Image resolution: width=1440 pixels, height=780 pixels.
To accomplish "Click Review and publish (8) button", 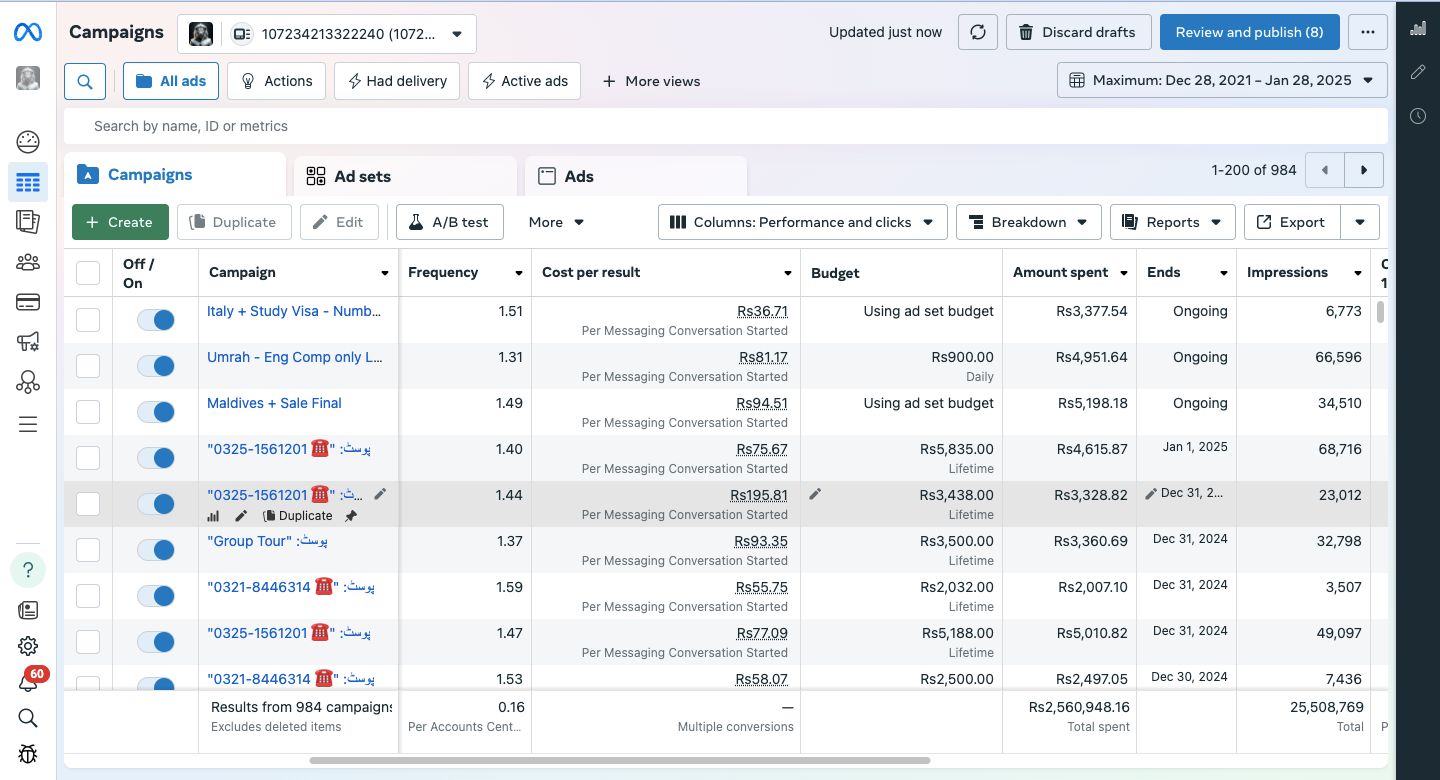I will tap(1249, 32).
